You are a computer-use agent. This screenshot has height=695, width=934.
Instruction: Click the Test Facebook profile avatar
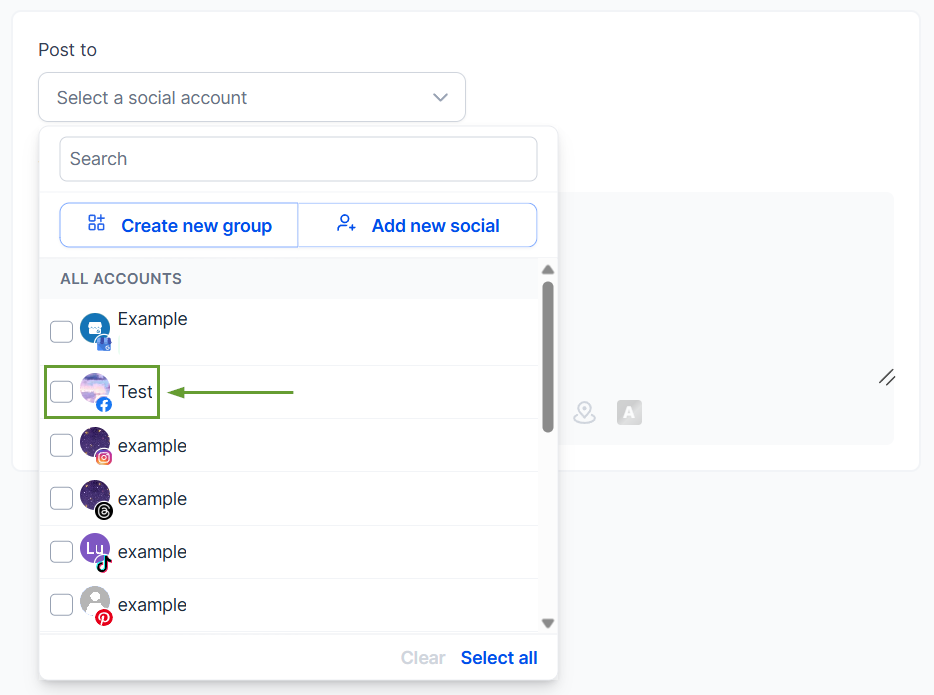point(95,391)
